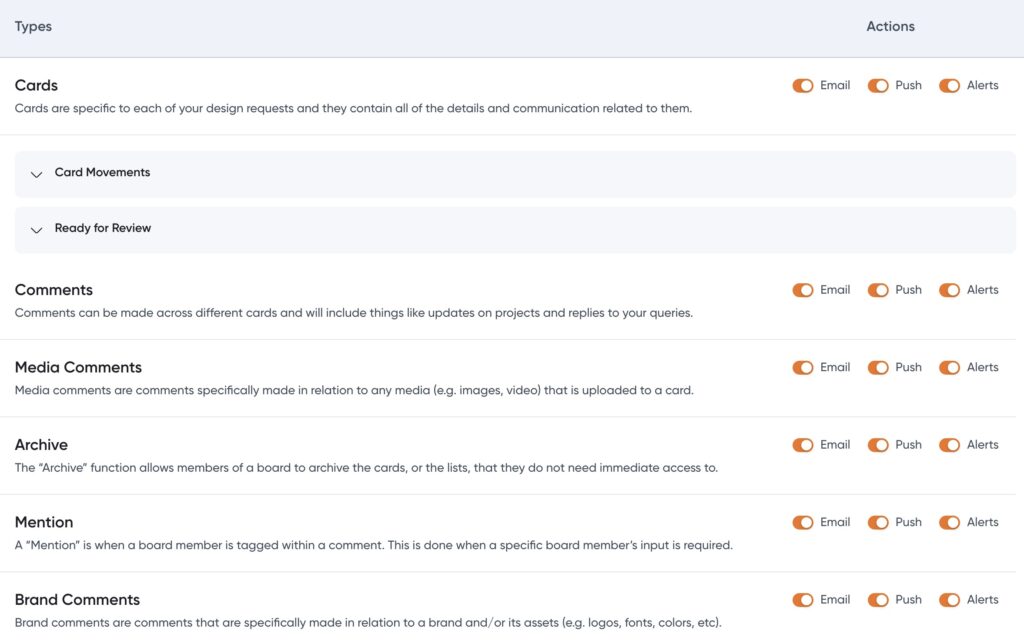1024x644 pixels.
Task: Switch off Alerts for Archive
Action: coord(950,445)
